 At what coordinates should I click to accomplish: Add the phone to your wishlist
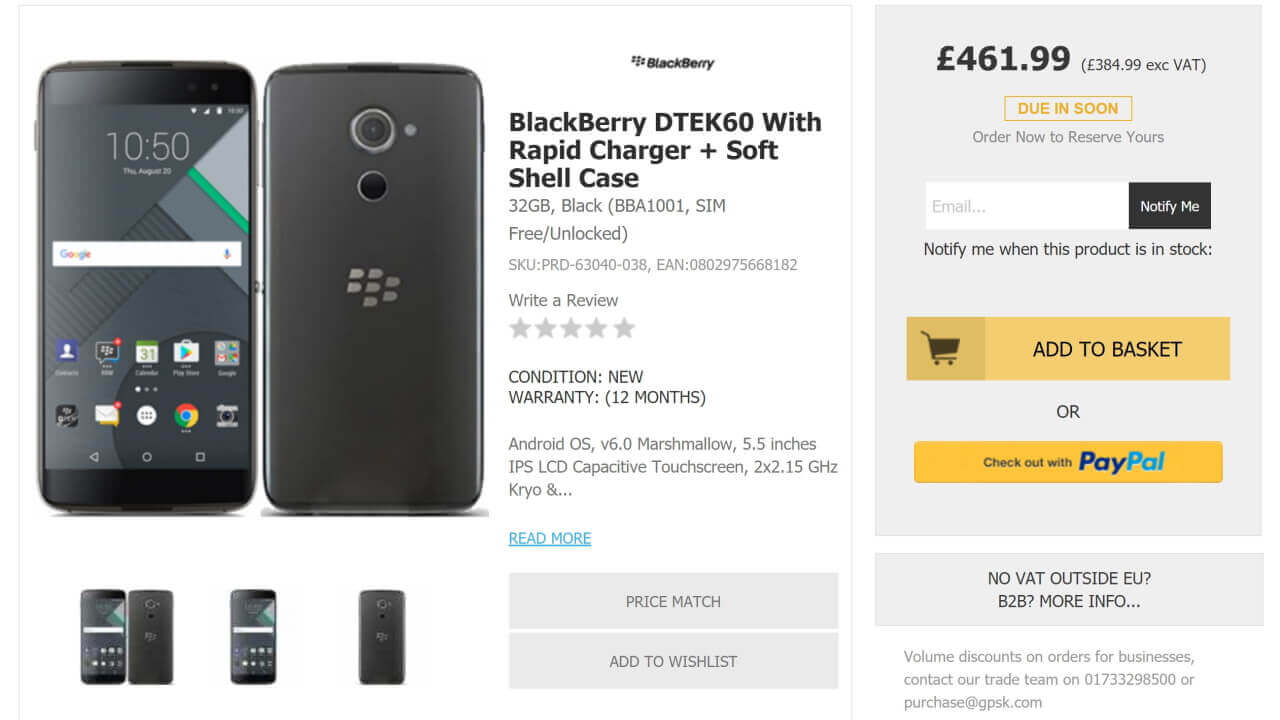pos(673,661)
